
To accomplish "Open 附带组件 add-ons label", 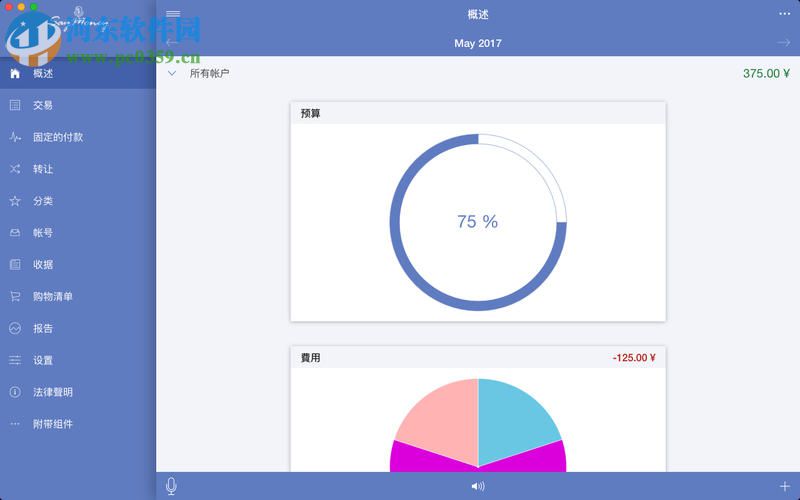I will click(x=53, y=424).
